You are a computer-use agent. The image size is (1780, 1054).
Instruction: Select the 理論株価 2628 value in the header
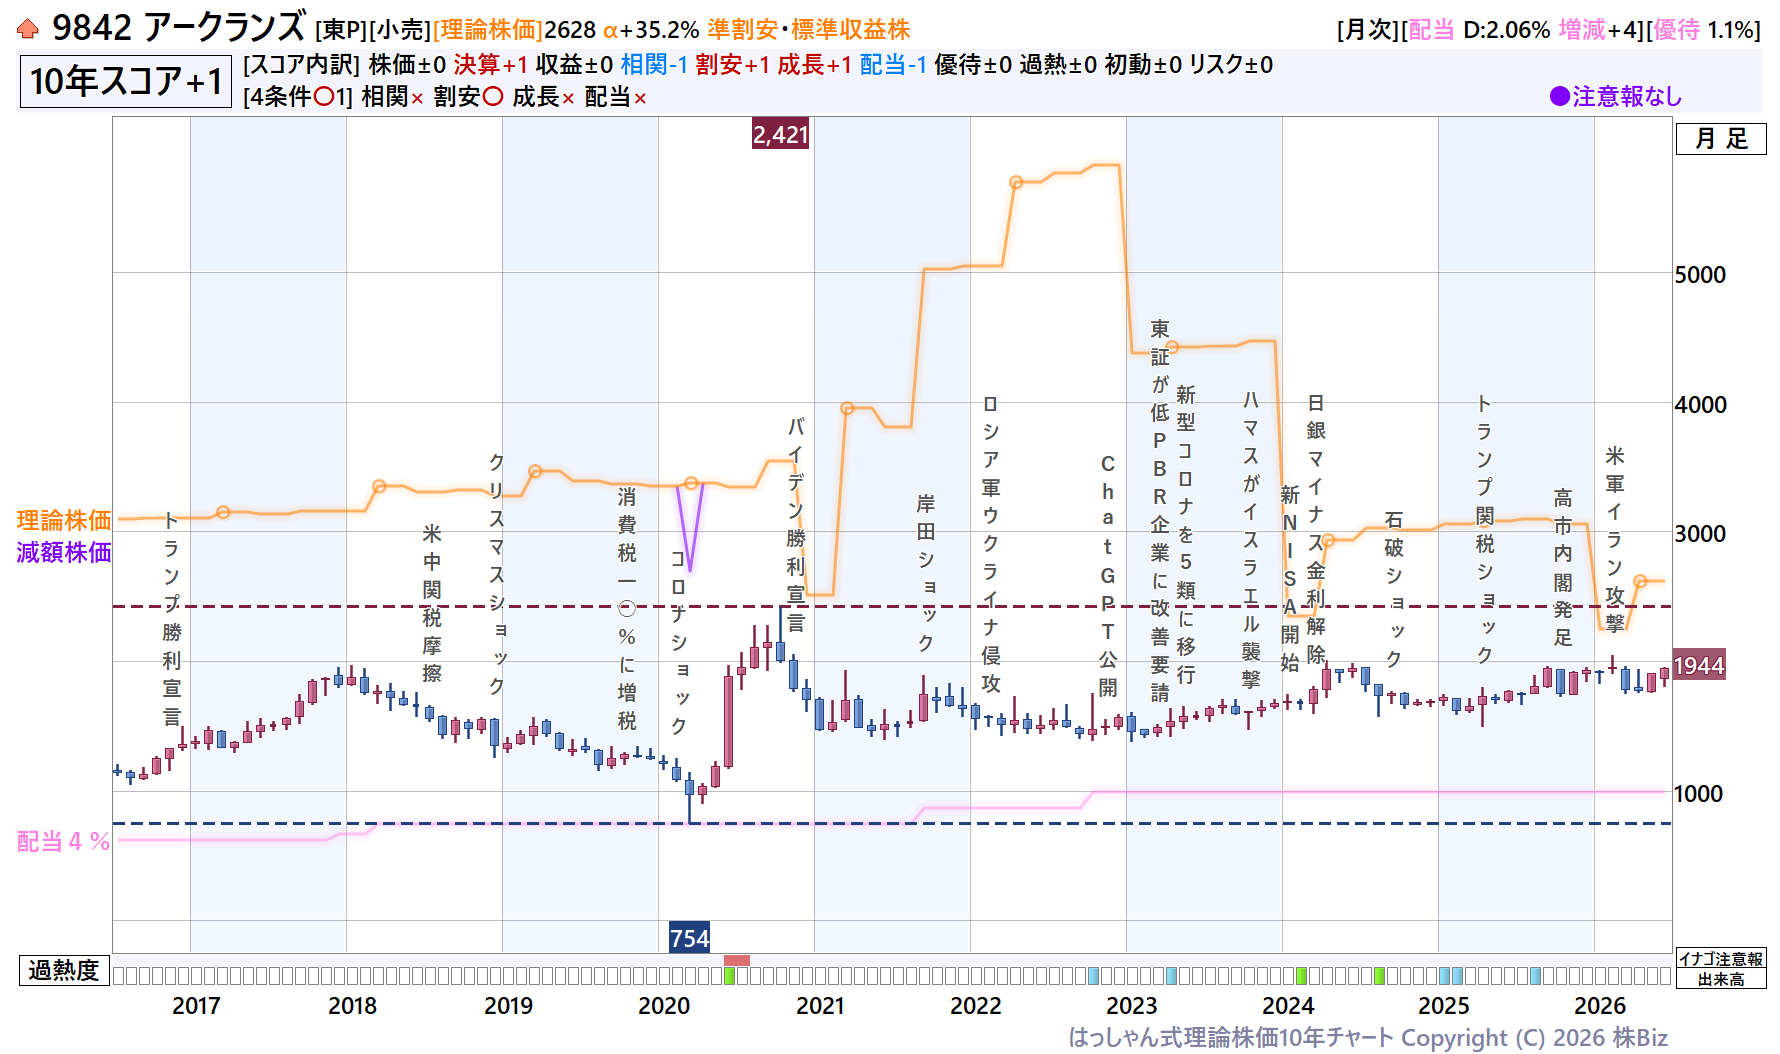514,30
